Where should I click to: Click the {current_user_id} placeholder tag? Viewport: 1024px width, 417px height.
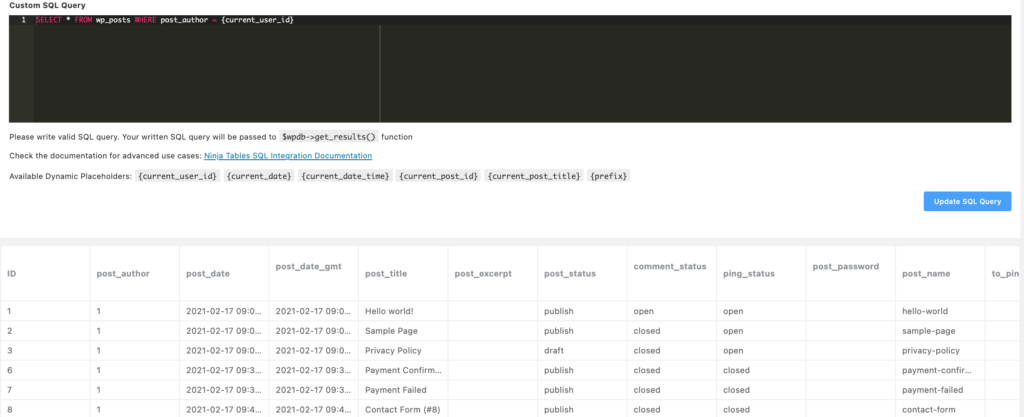[x=178, y=177]
